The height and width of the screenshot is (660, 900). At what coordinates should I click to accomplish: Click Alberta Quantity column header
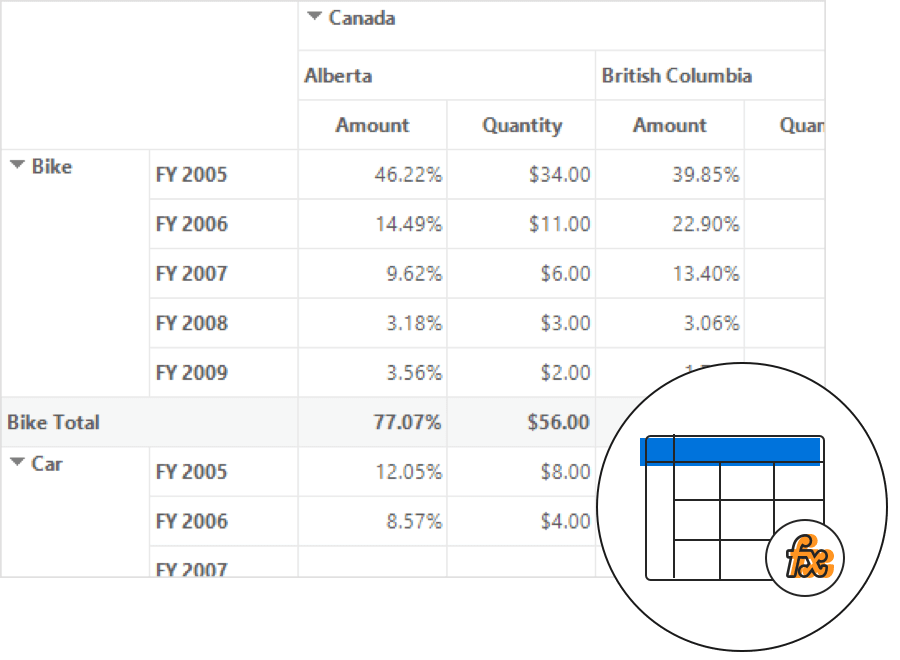[521, 125]
